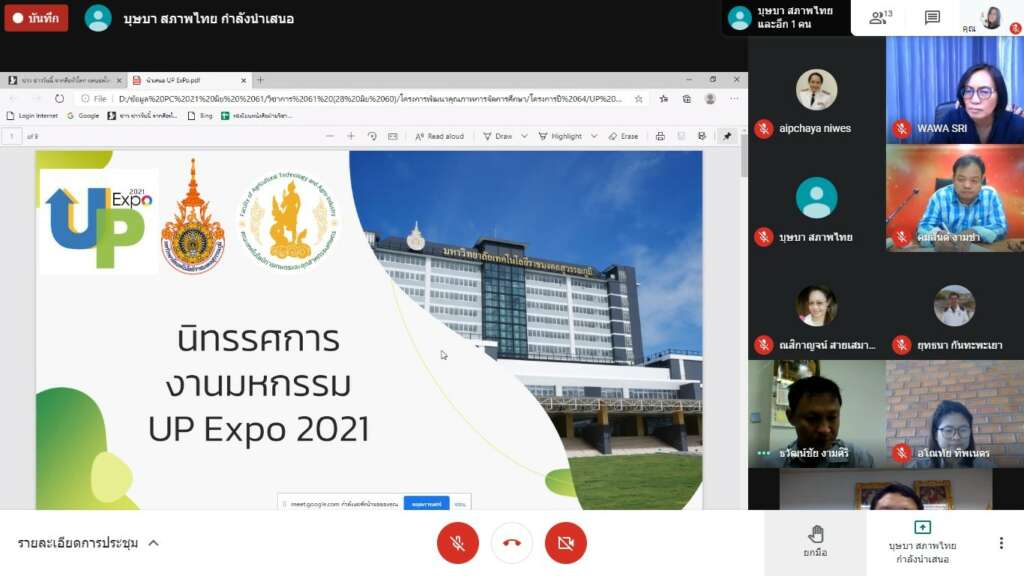This screenshot has width=1024, height=576.
Task: Open Draw tool dropdown arrow
Action: tap(524, 136)
